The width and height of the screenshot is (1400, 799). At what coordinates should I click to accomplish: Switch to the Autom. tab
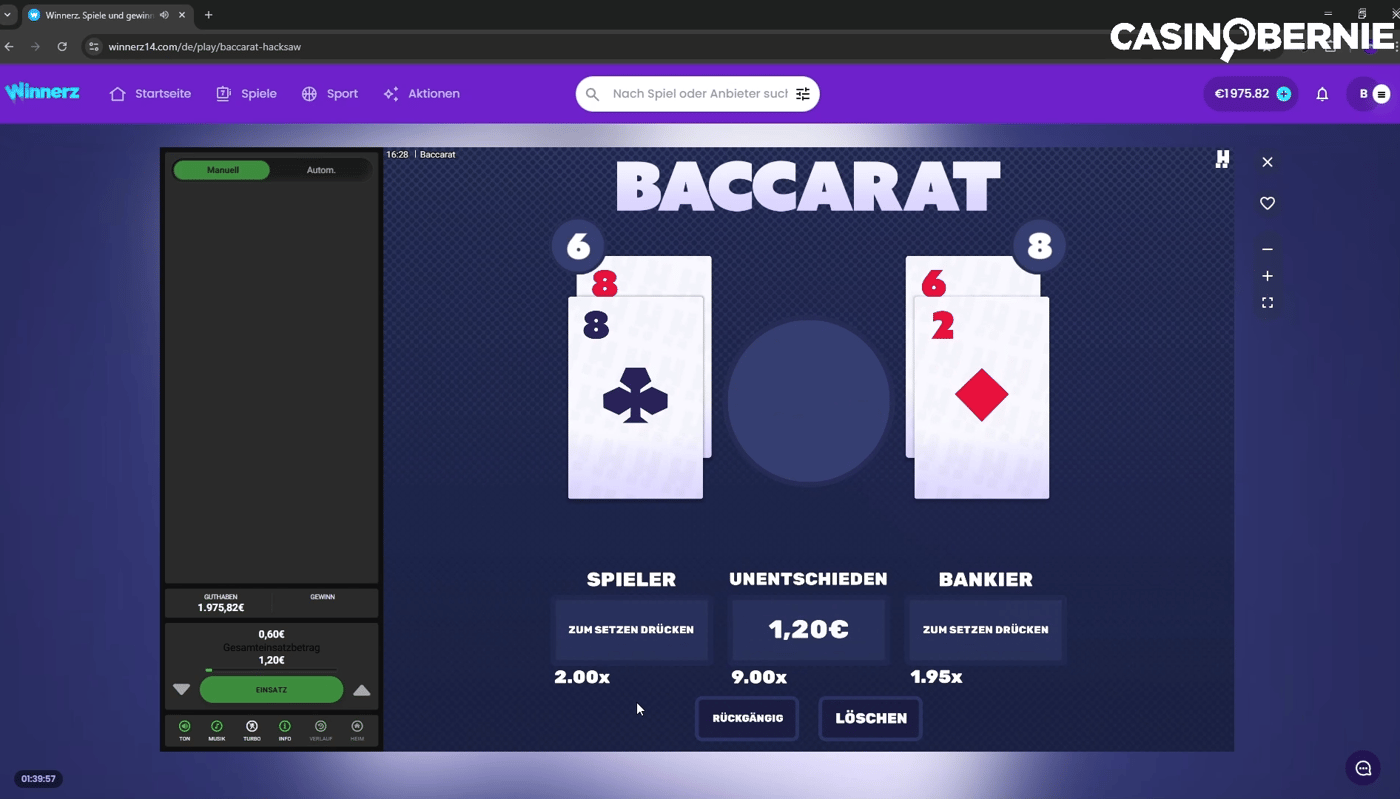click(x=321, y=170)
